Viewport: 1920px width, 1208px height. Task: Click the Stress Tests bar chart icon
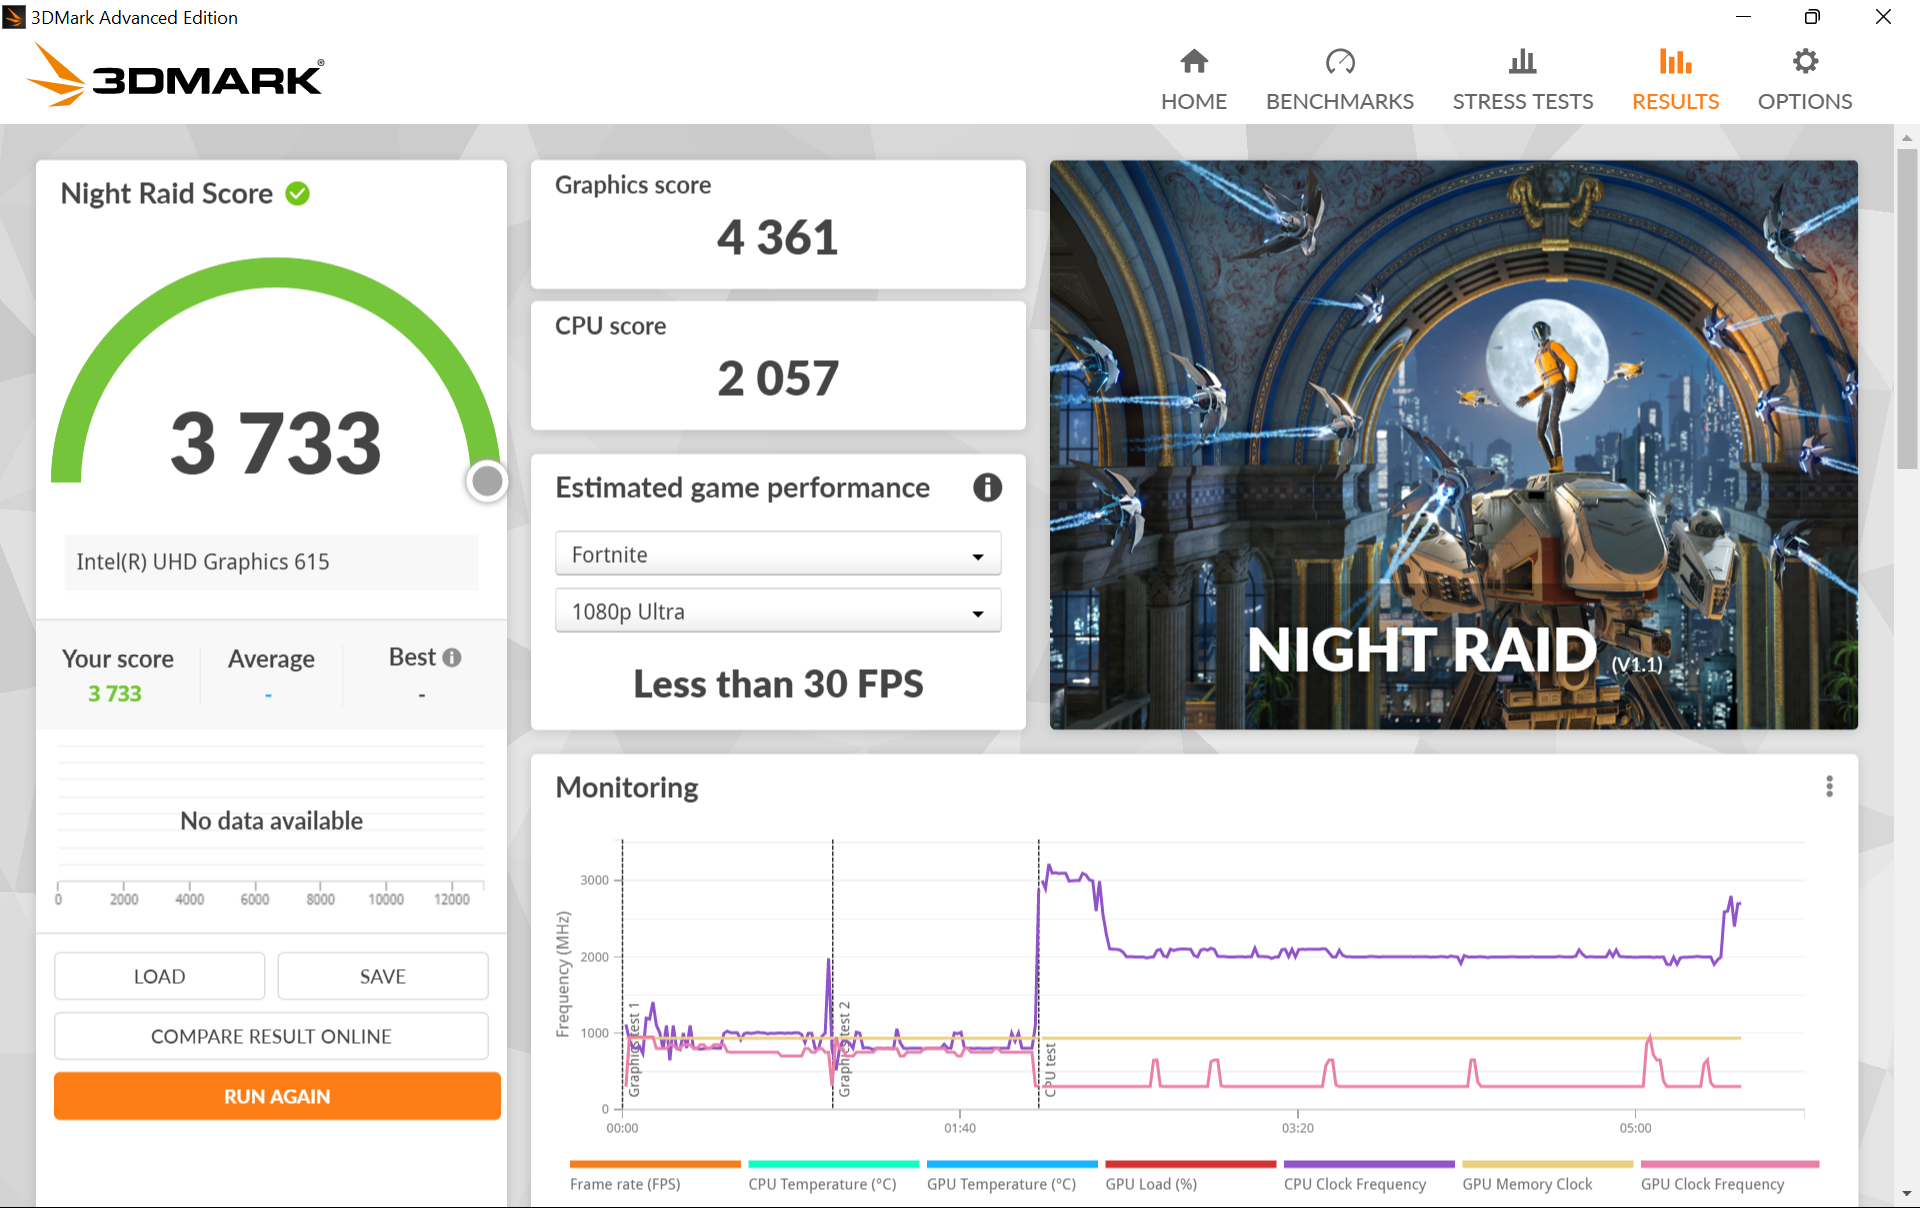tap(1522, 62)
